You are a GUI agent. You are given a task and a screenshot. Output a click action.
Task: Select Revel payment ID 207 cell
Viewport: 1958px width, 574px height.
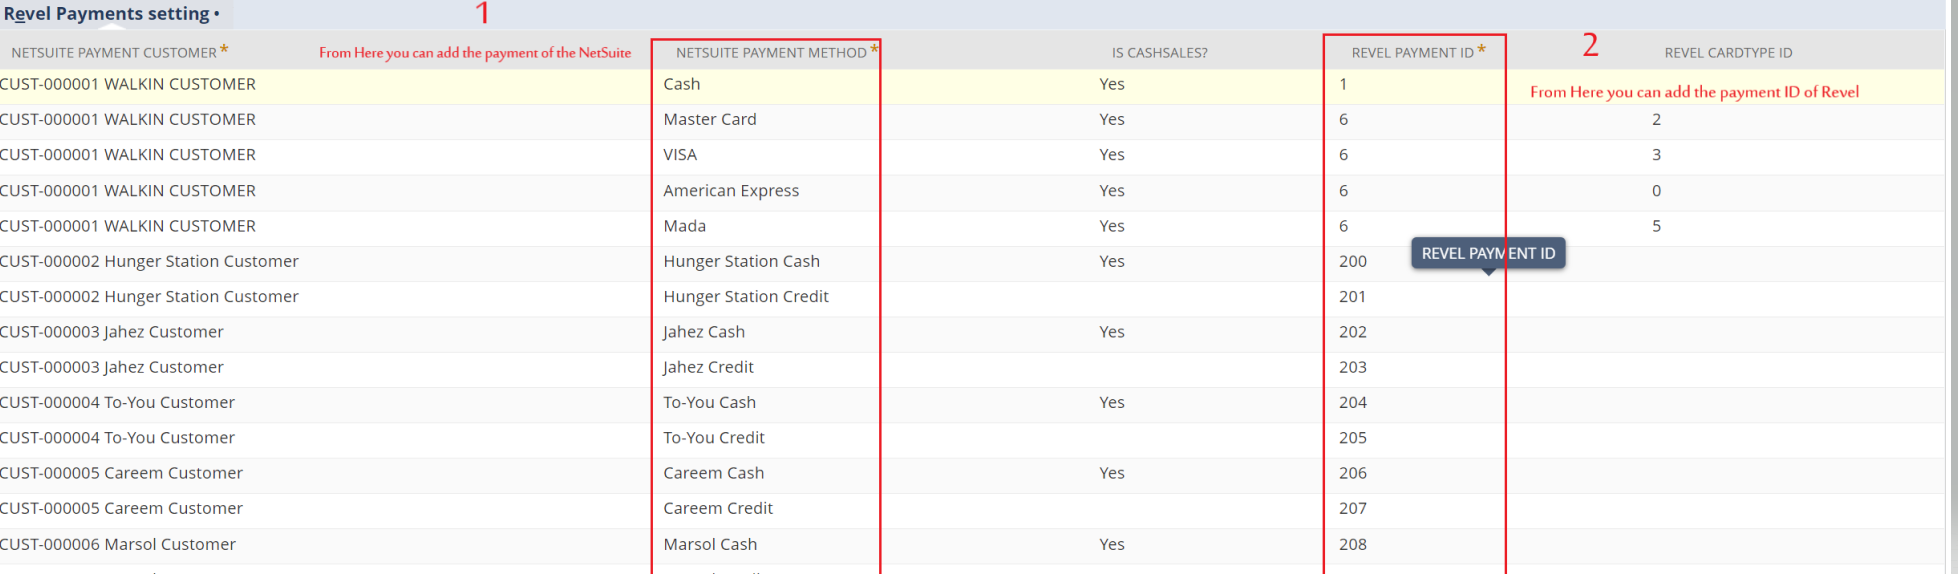pos(1353,509)
